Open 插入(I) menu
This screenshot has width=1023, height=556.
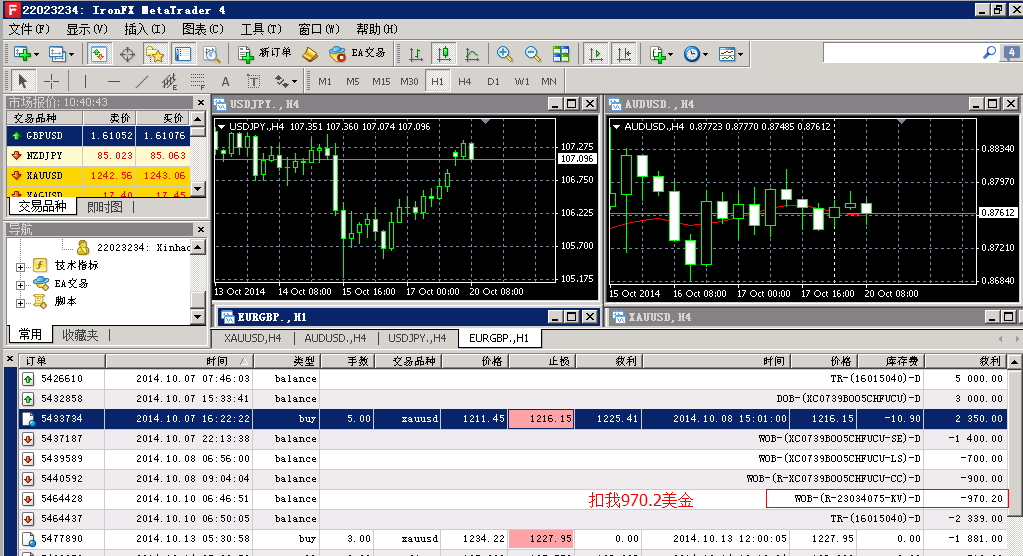point(145,29)
